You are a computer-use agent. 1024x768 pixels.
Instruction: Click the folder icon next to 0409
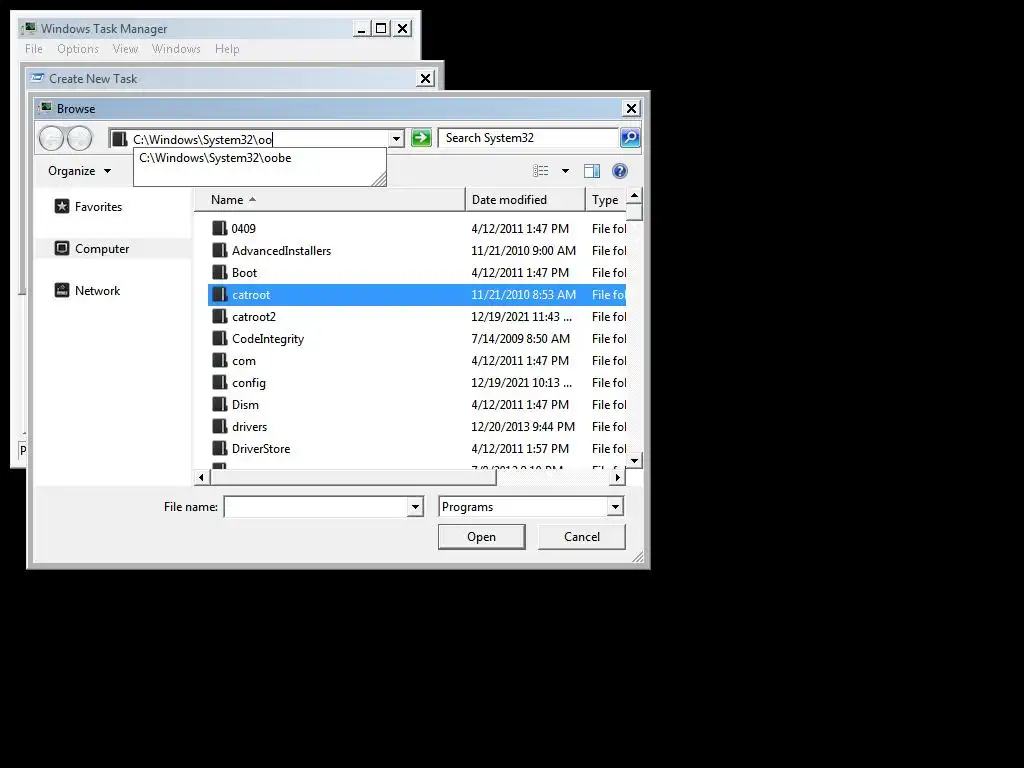point(220,229)
